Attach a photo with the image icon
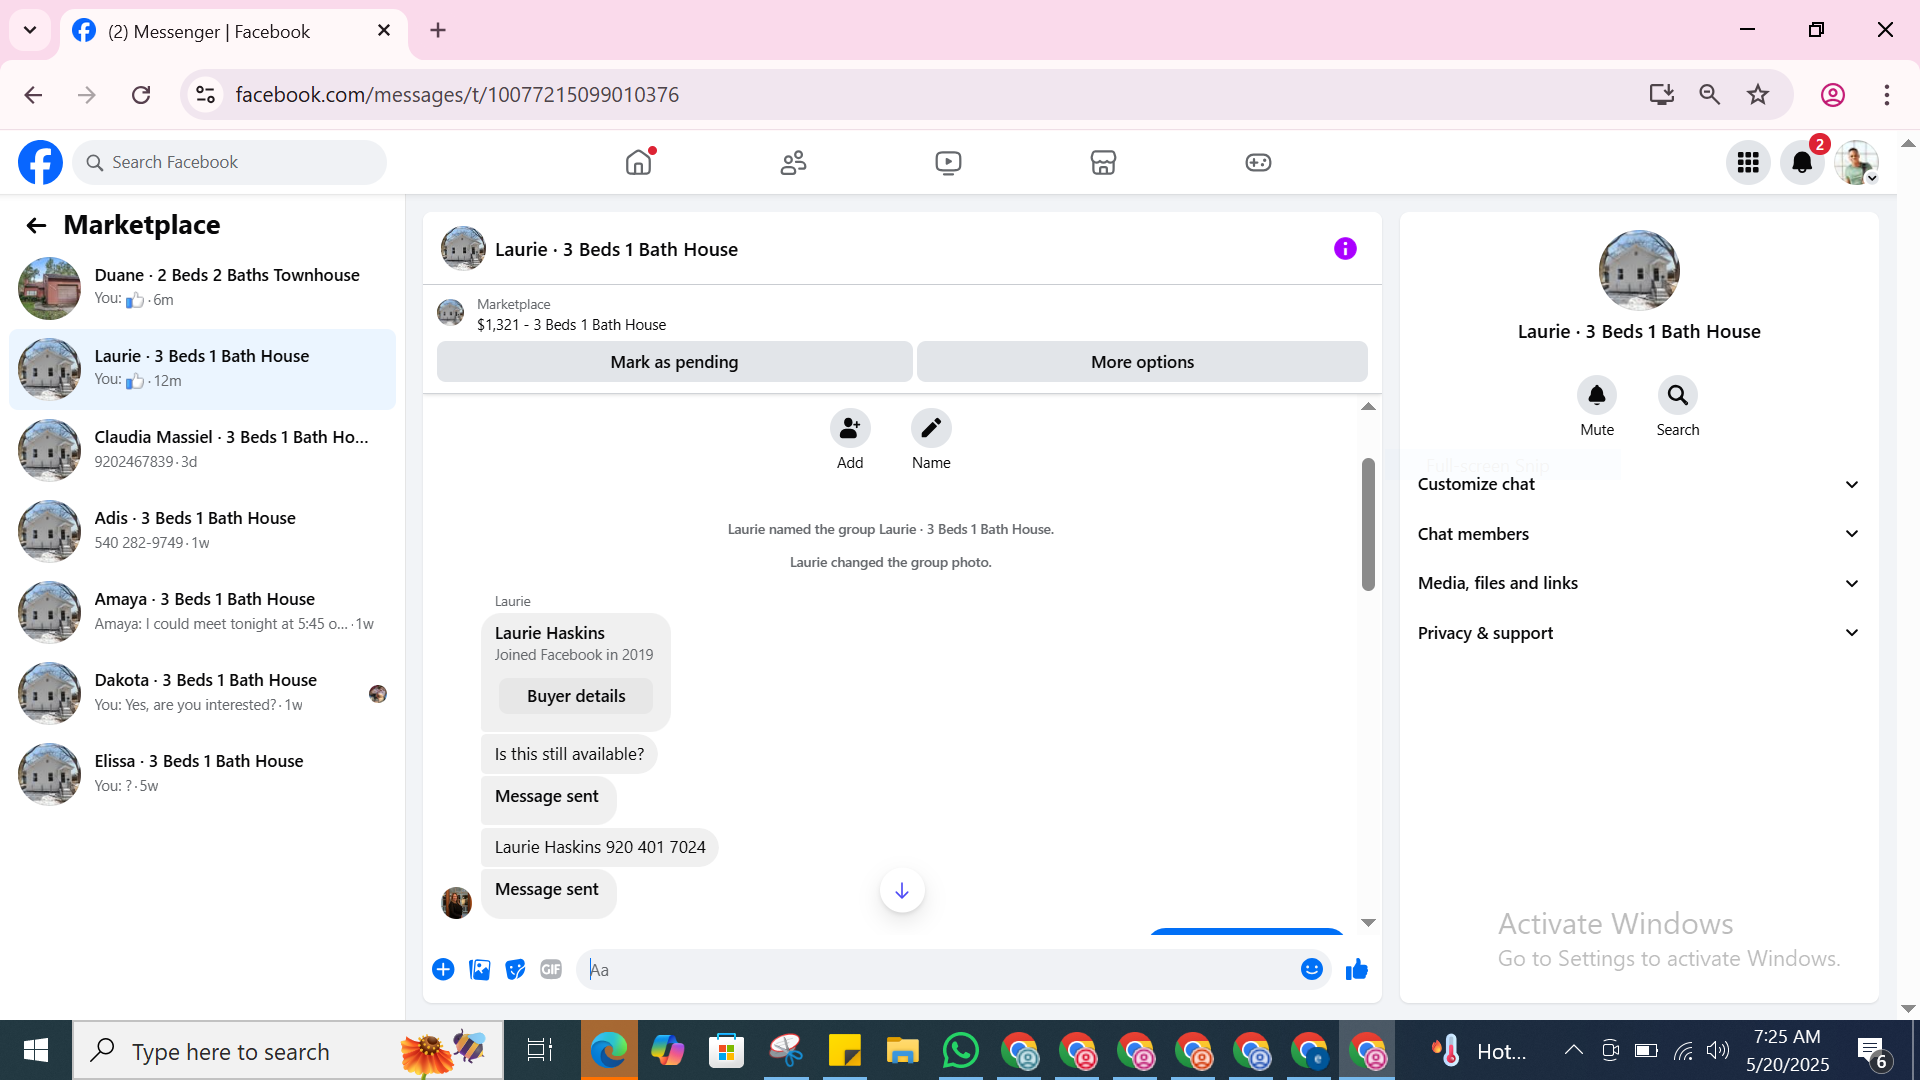This screenshot has width=1920, height=1080. pos(480,969)
